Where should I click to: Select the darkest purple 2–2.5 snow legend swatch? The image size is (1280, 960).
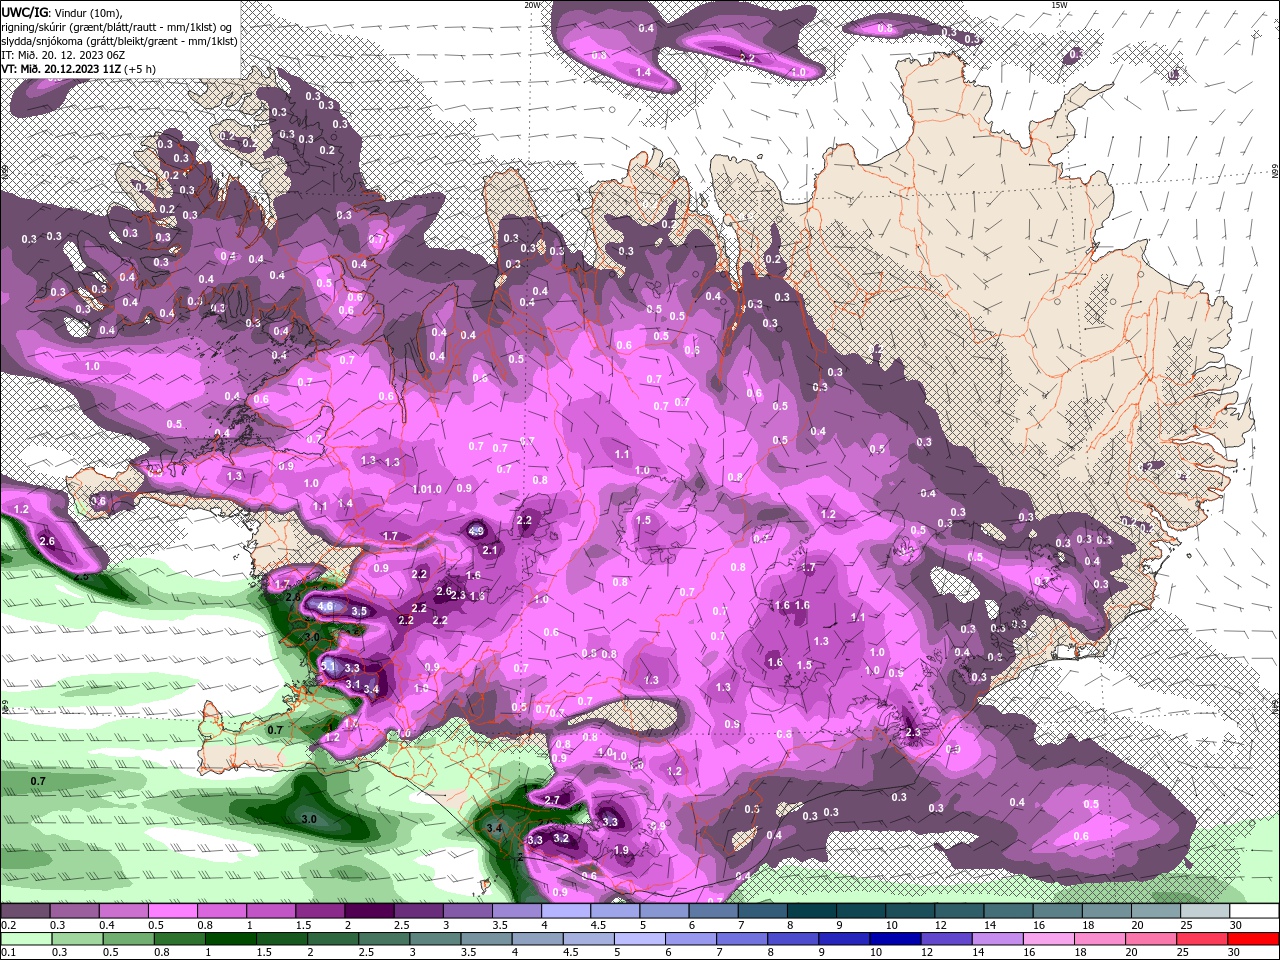pyautogui.click(x=369, y=911)
